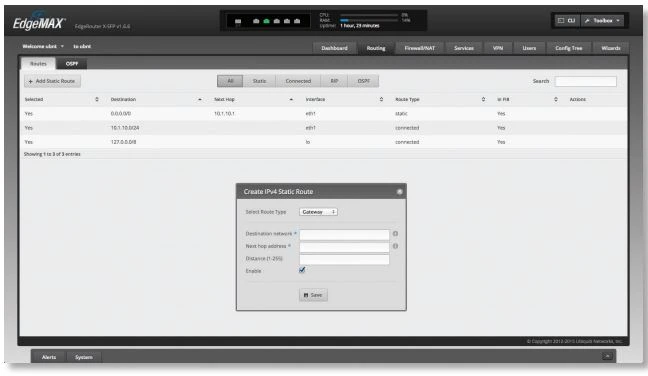Focus the routes Search field

point(586,81)
